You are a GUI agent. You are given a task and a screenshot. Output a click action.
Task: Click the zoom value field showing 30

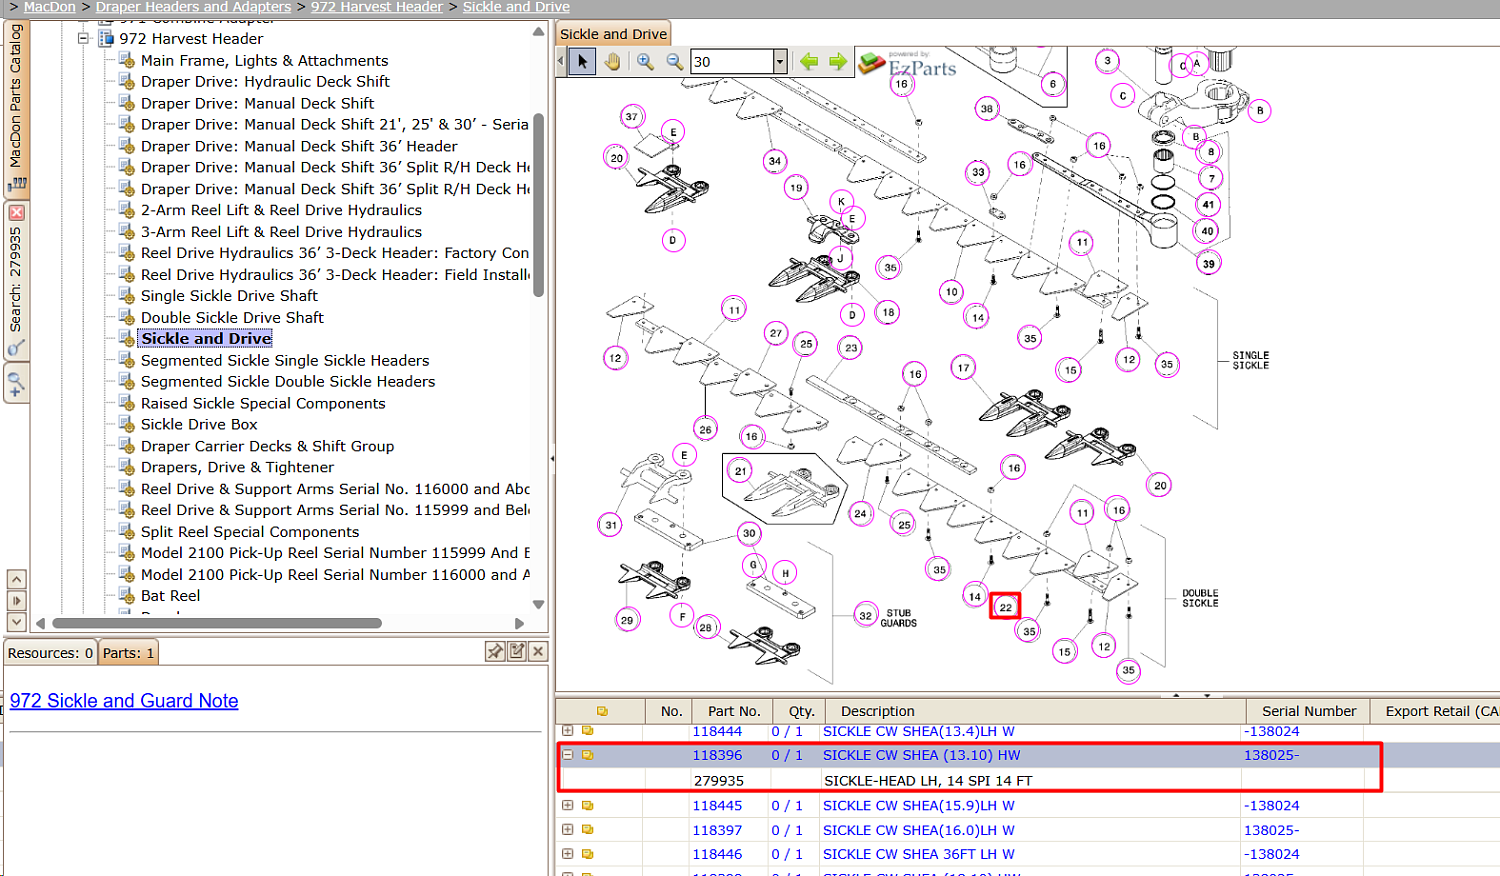pyautogui.click(x=730, y=62)
